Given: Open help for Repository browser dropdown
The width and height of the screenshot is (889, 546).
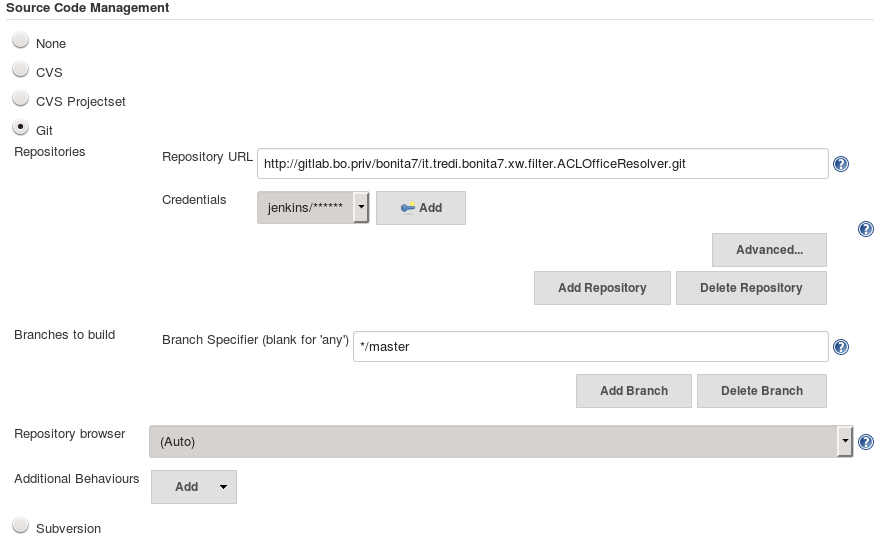Looking at the screenshot, I should pos(866,442).
